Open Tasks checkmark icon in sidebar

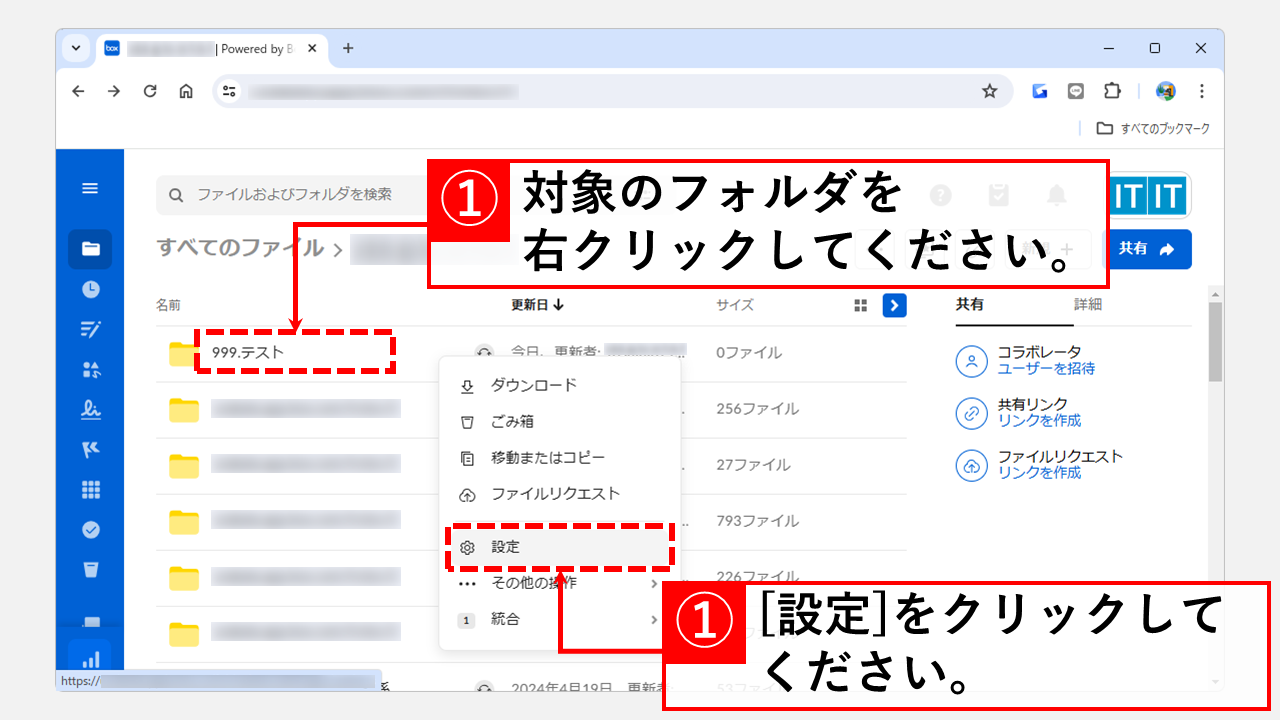[90, 529]
